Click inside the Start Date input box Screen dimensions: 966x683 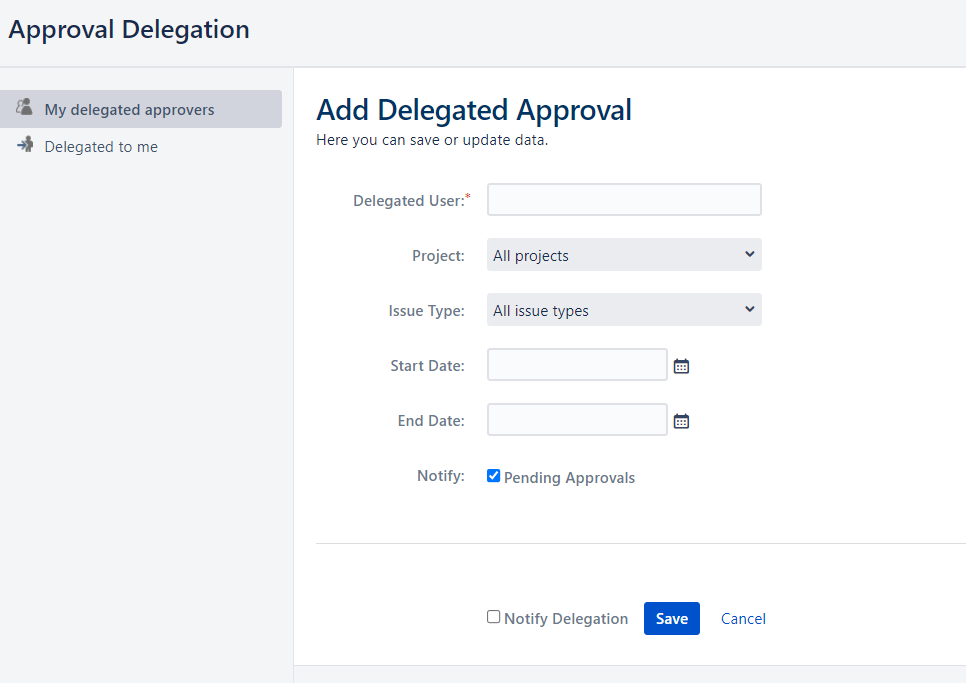point(577,365)
